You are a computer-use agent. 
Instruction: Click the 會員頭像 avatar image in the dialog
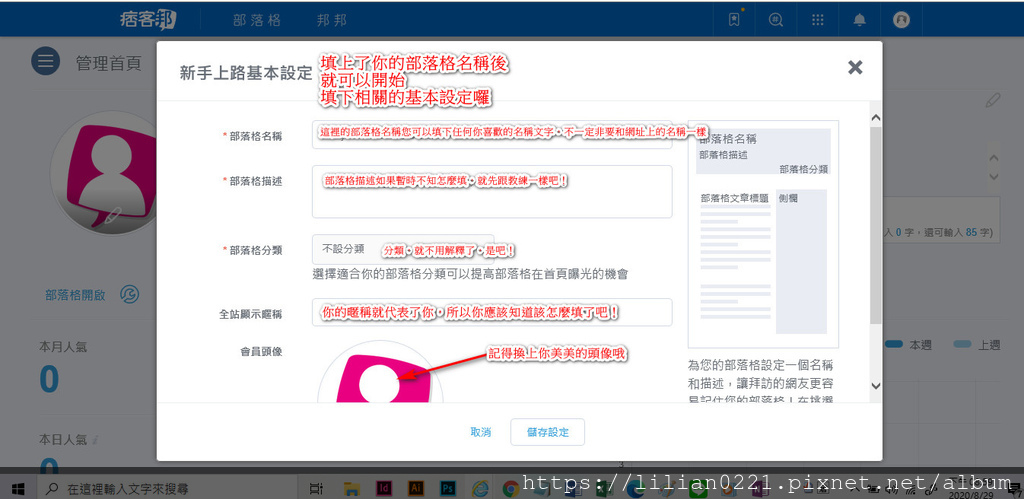point(381,373)
